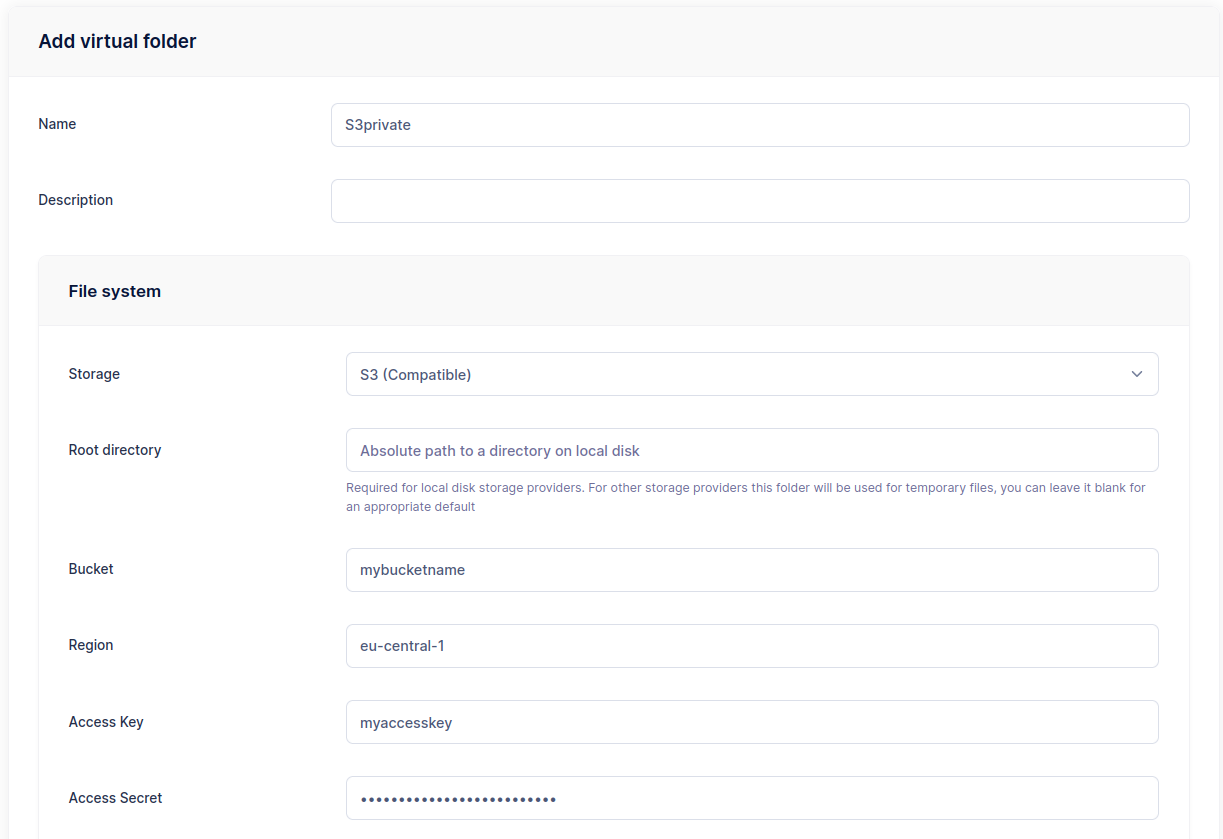Viewport: 1223px width, 839px height.
Task: Click the "Bucket" form label
Action: (91, 568)
